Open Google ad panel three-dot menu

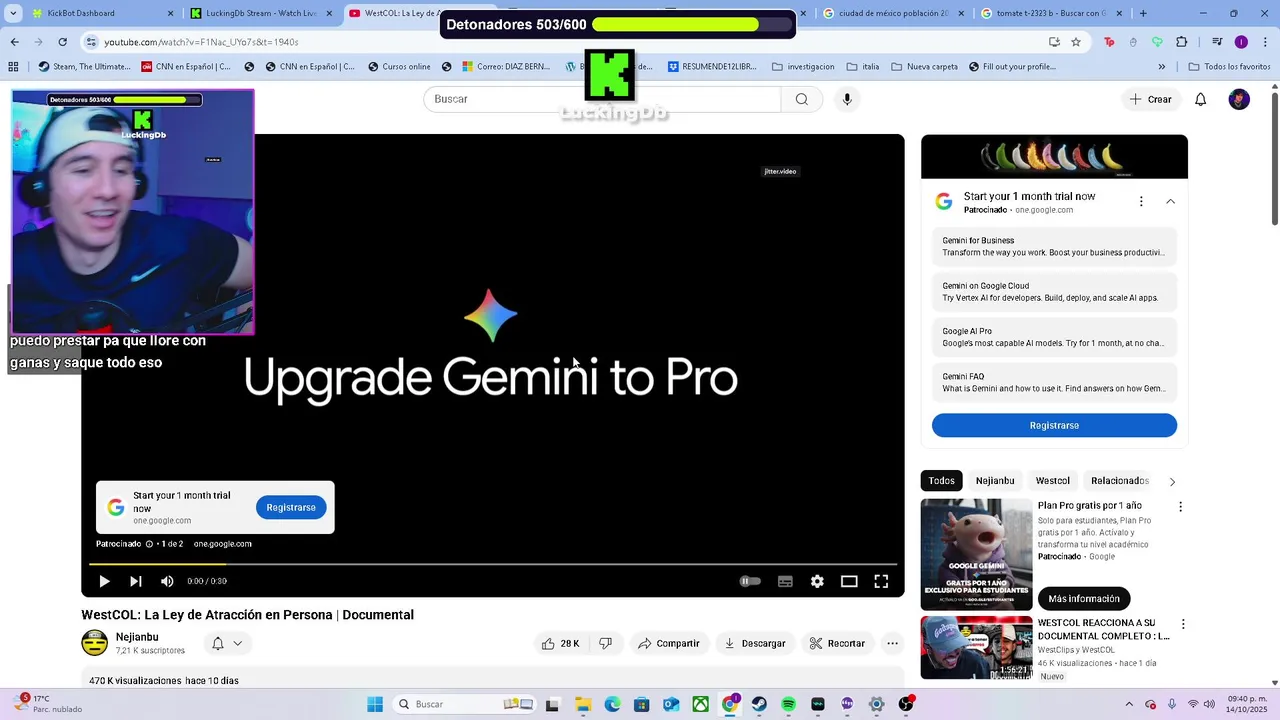tap(1141, 201)
